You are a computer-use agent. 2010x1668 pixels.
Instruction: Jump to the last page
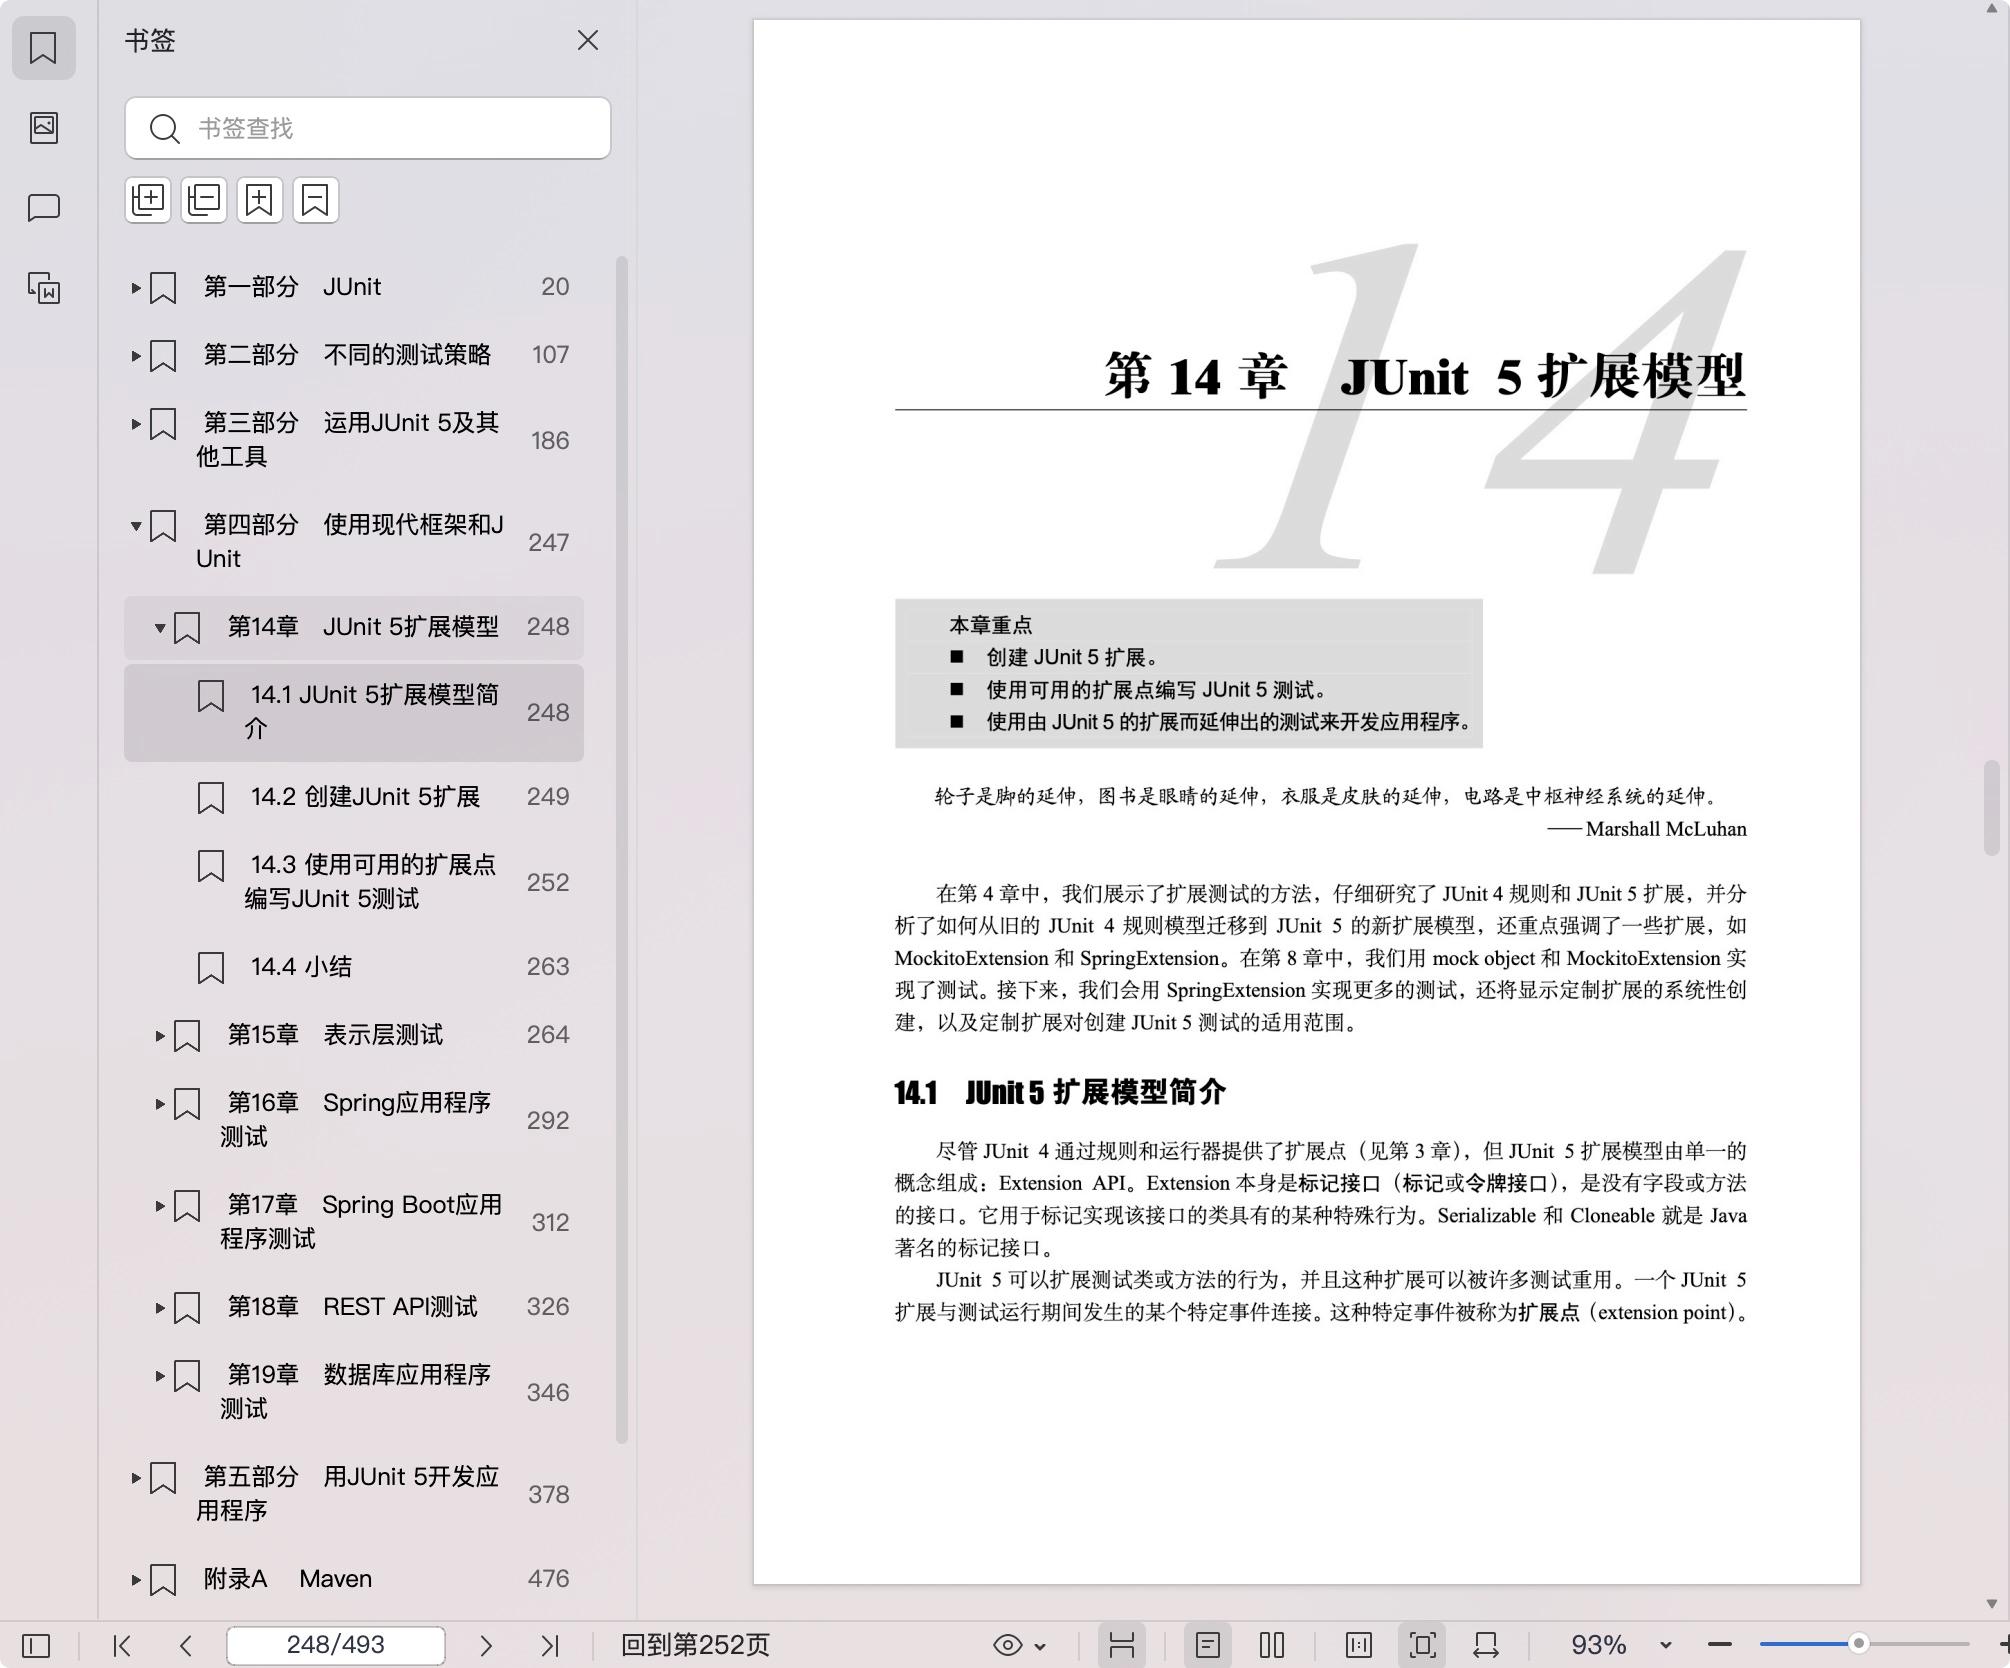click(x=550, y=1645)
